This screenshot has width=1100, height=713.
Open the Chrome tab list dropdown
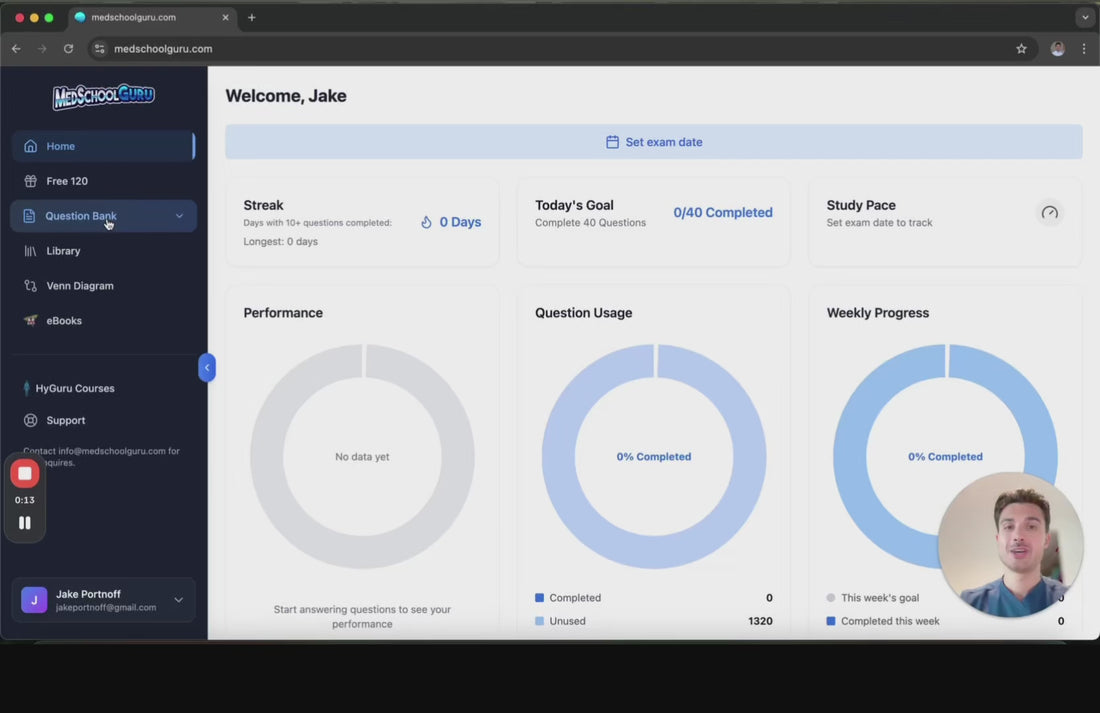coord(1085,17)
